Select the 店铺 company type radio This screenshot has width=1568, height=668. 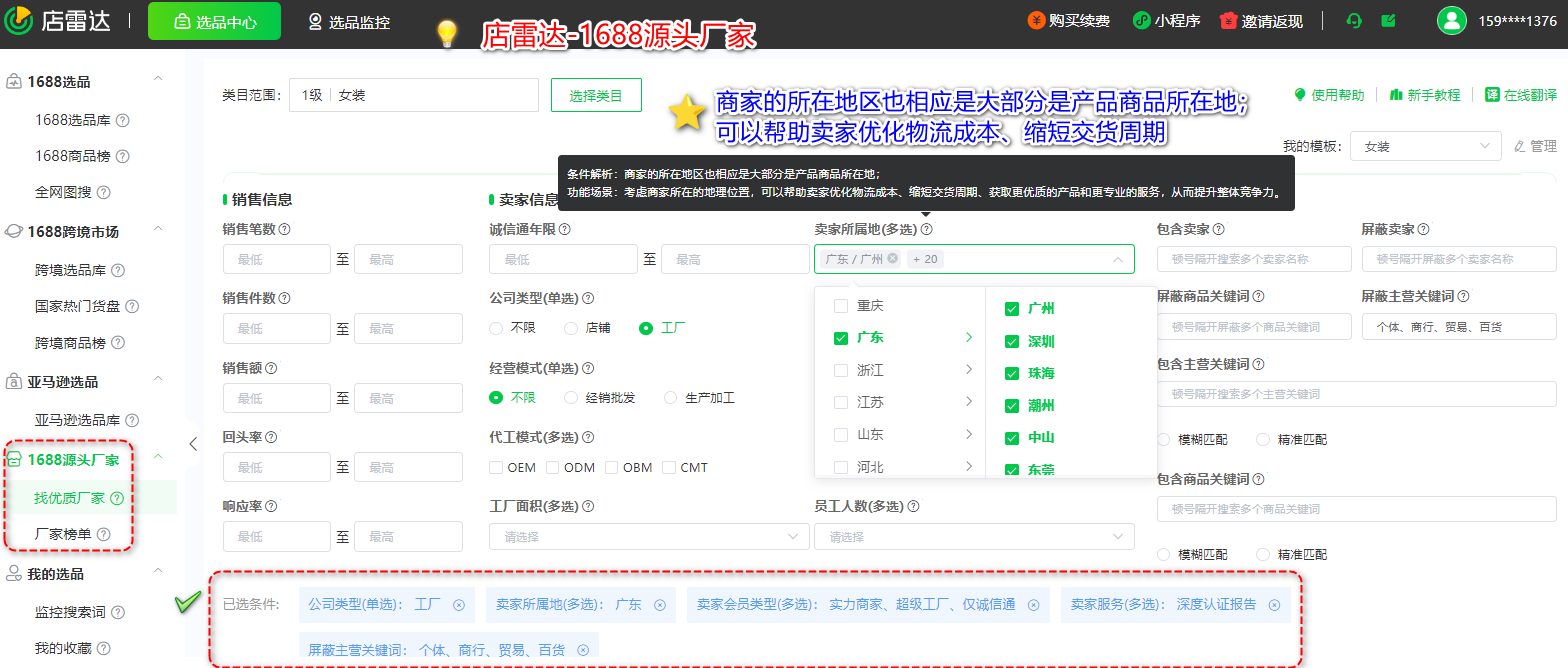point(571,328)
